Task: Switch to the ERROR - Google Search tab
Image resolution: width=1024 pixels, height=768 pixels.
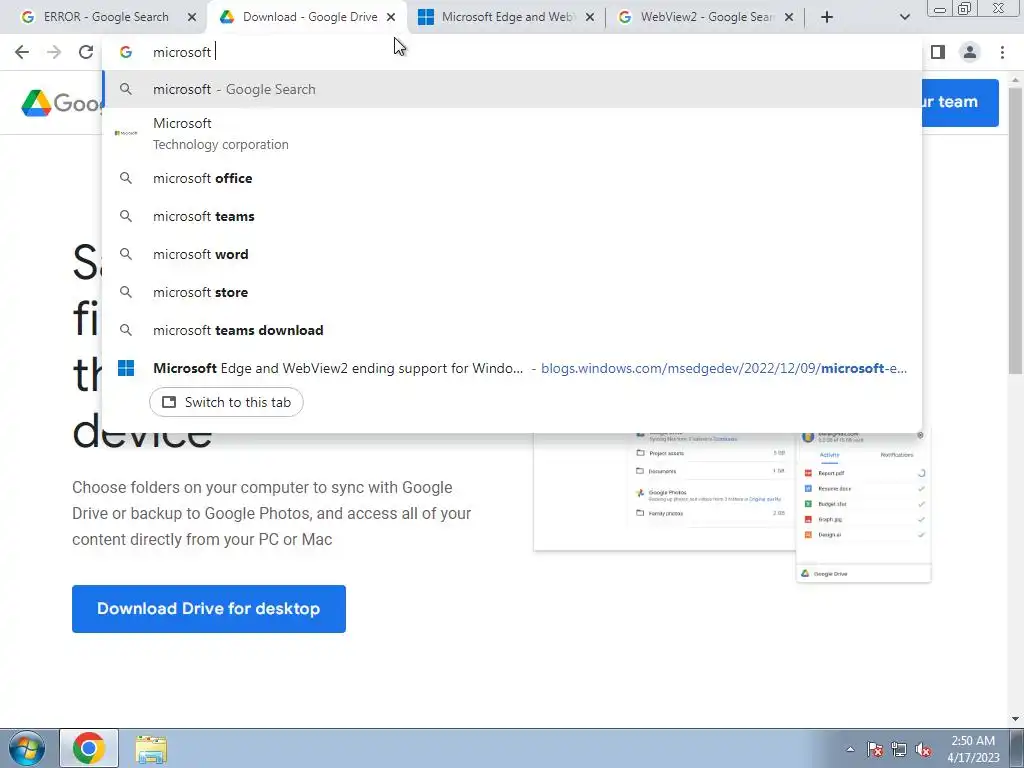Action: 104,17
